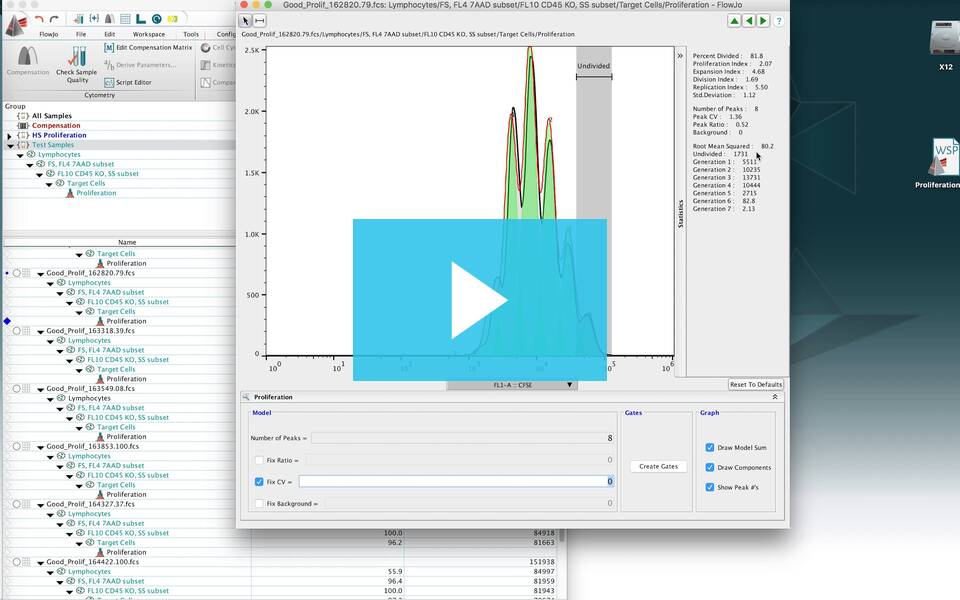The width and height of the screenshot is (960, 600).
Task: Collapse the Test Samples group
Action: tap(10, 146)
